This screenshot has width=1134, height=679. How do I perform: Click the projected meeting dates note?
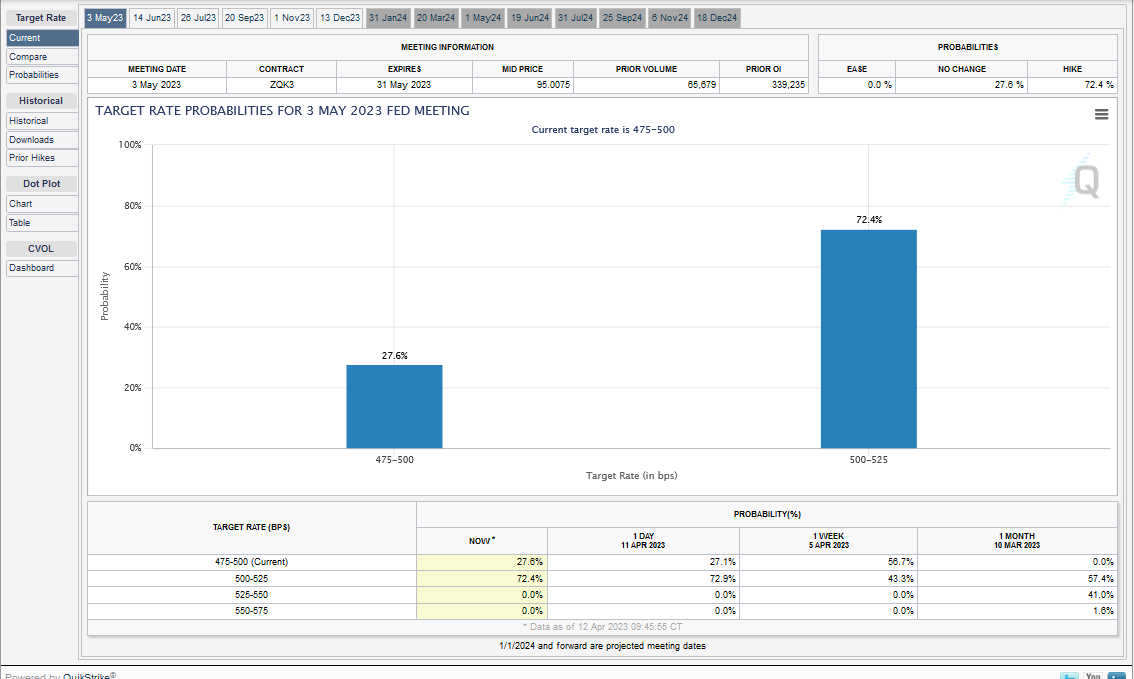pos(602,646)
